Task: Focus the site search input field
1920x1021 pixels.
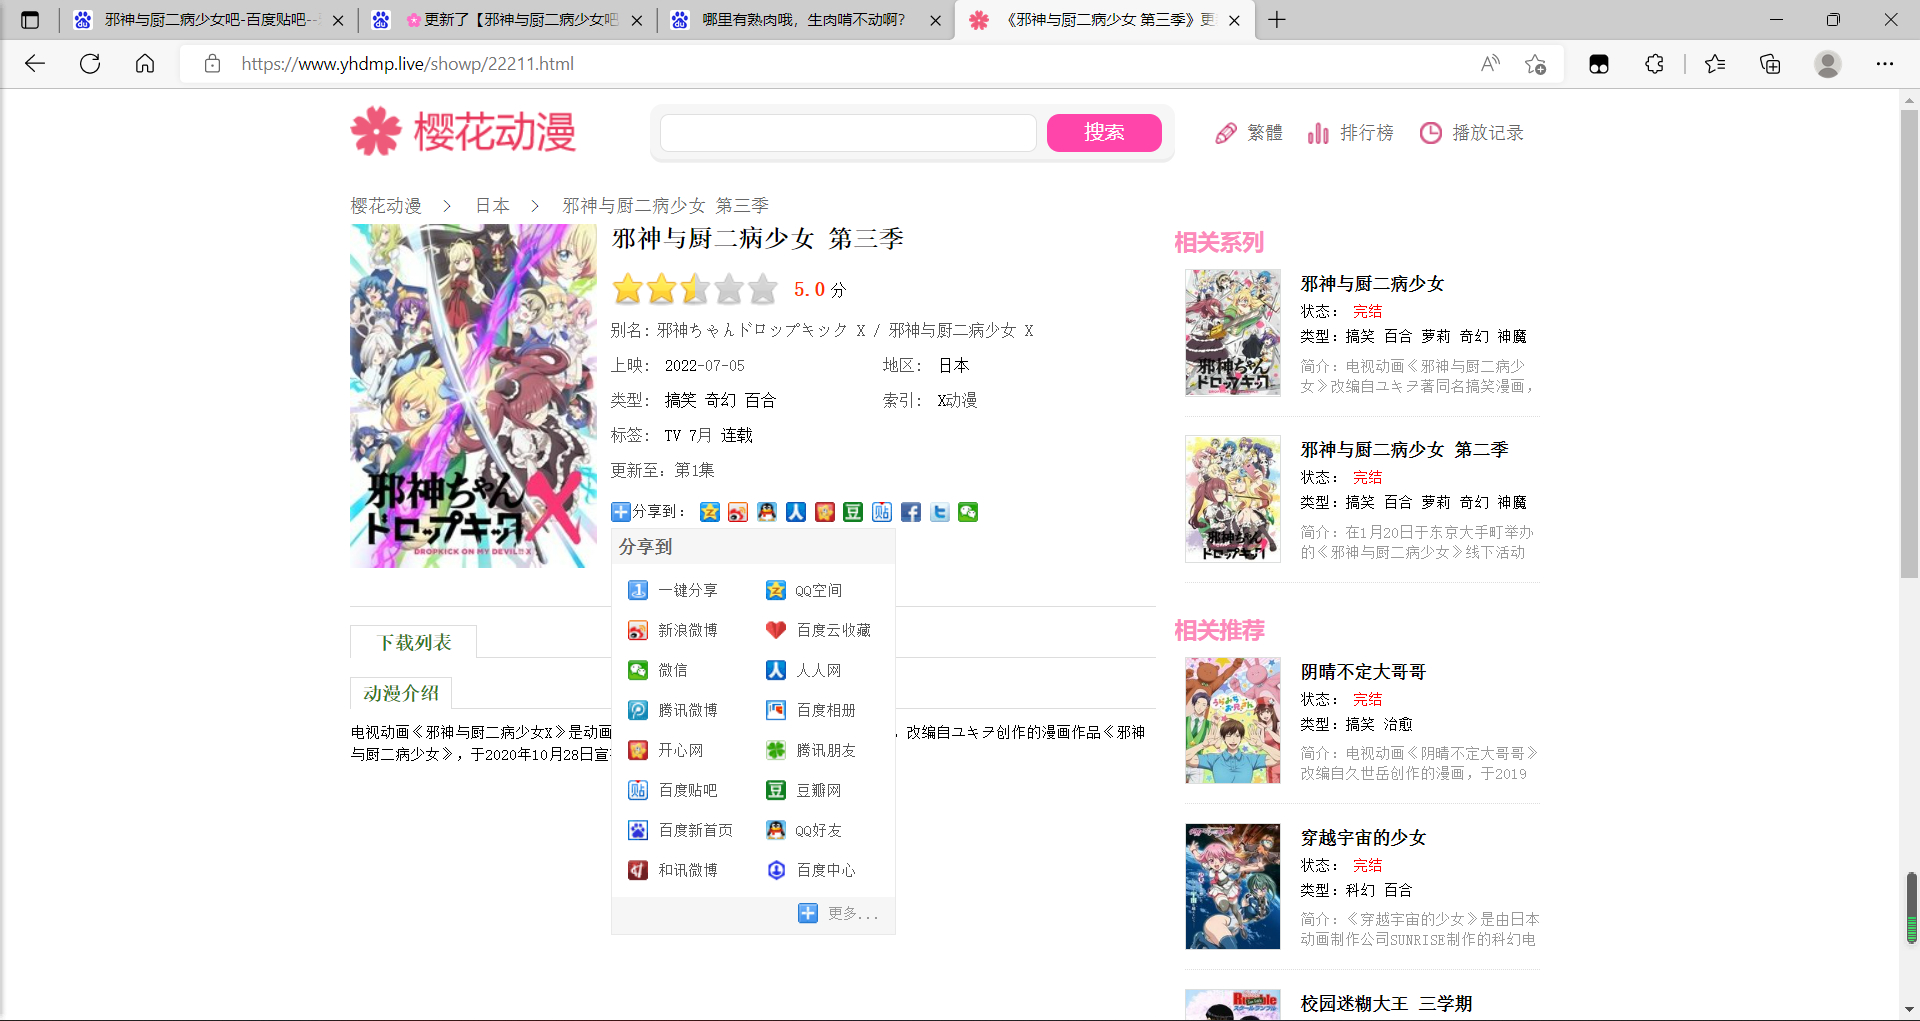Action: tap(848, 132)
